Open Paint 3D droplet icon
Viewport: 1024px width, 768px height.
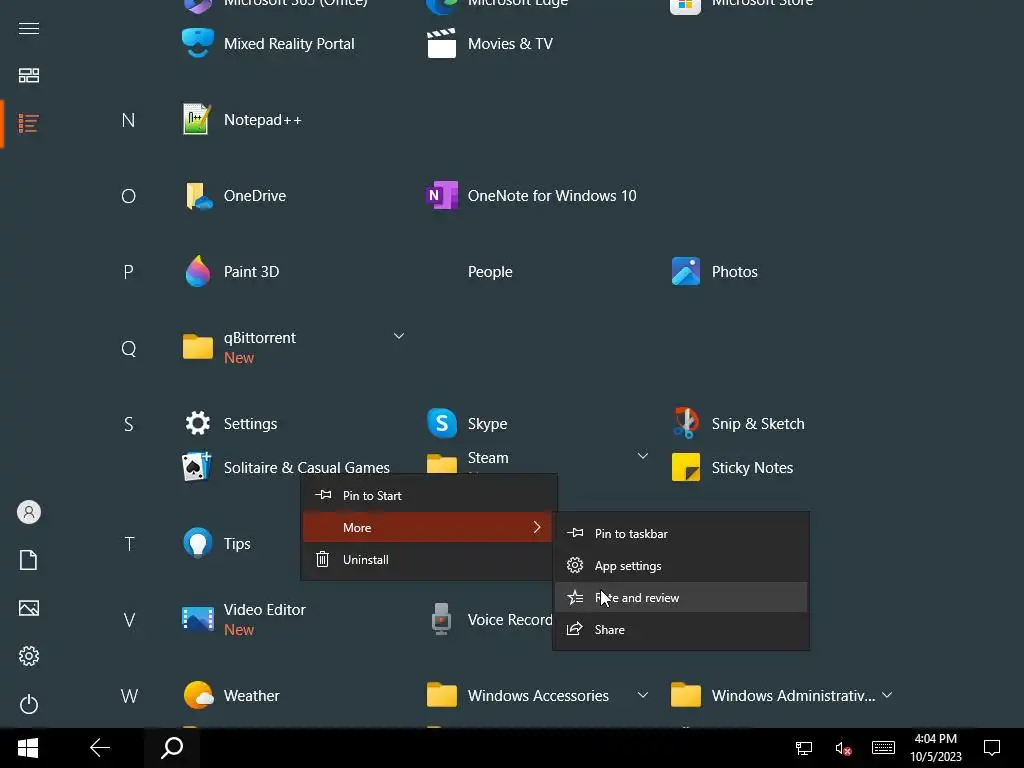[x=197, y=272]
